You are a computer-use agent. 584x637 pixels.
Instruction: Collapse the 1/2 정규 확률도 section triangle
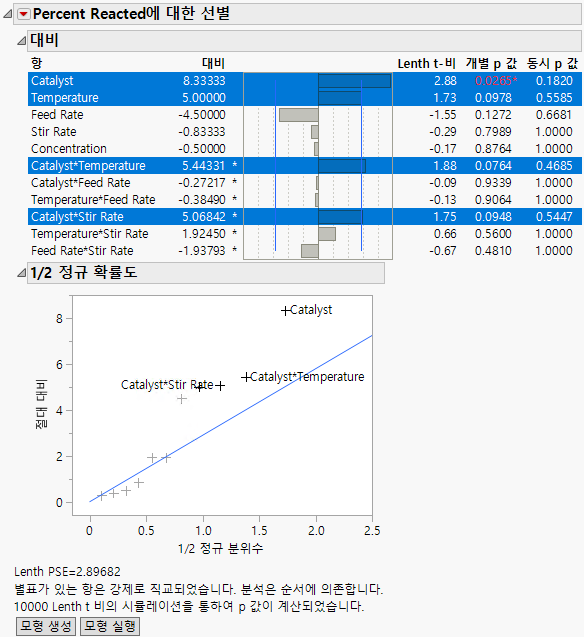point(22,273)
